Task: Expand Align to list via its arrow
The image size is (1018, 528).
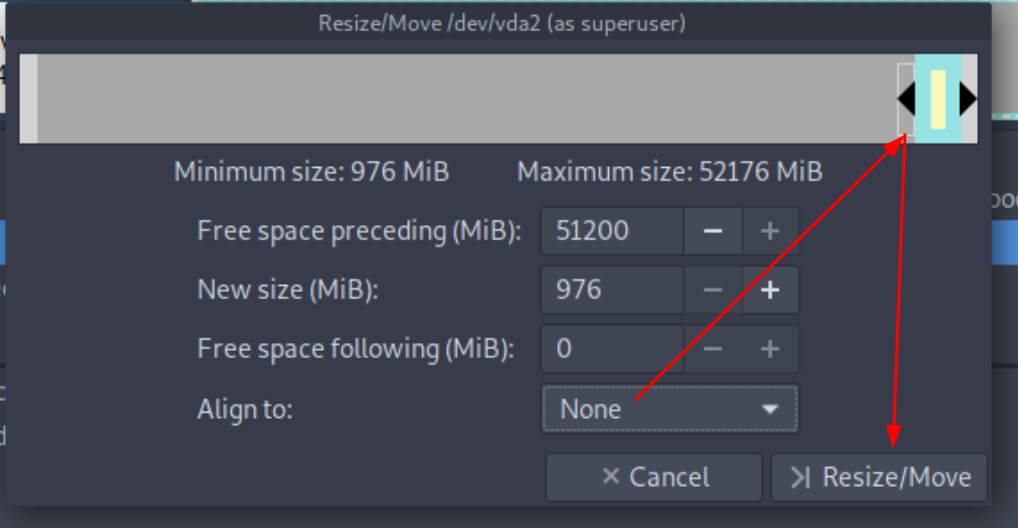Action: [x=770, y=409]
